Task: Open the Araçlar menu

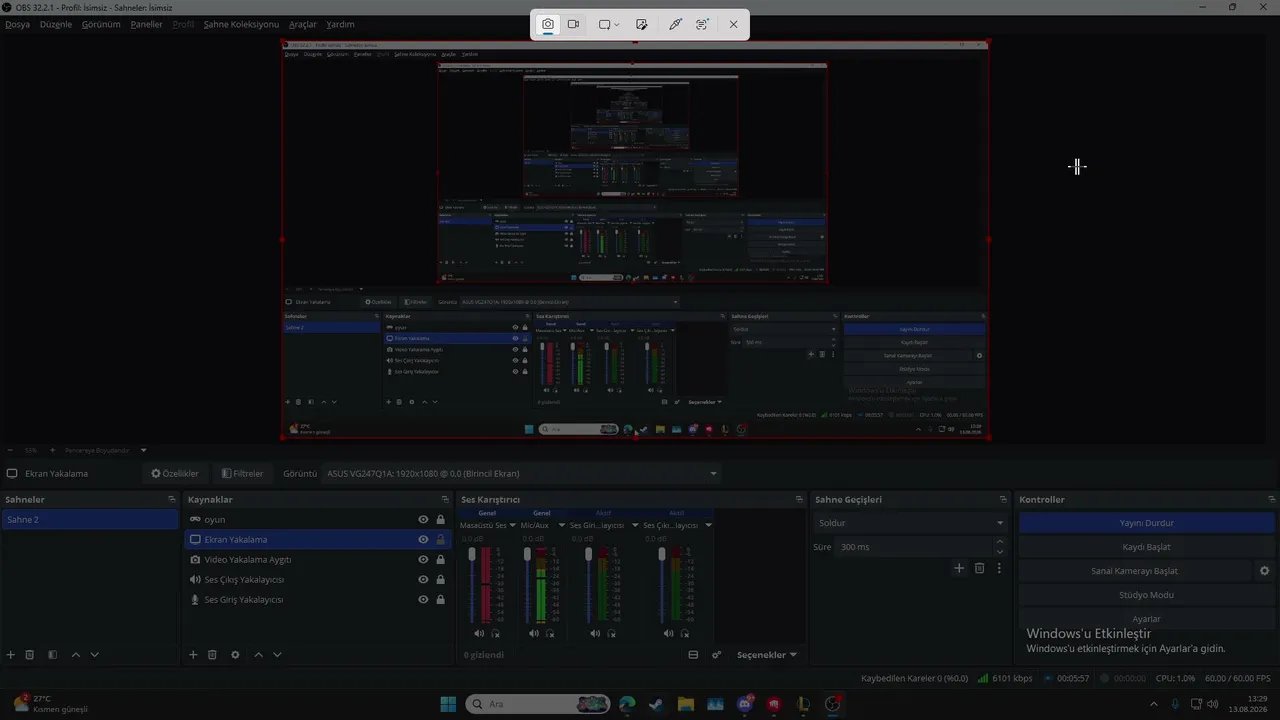Action: (303, 24)
